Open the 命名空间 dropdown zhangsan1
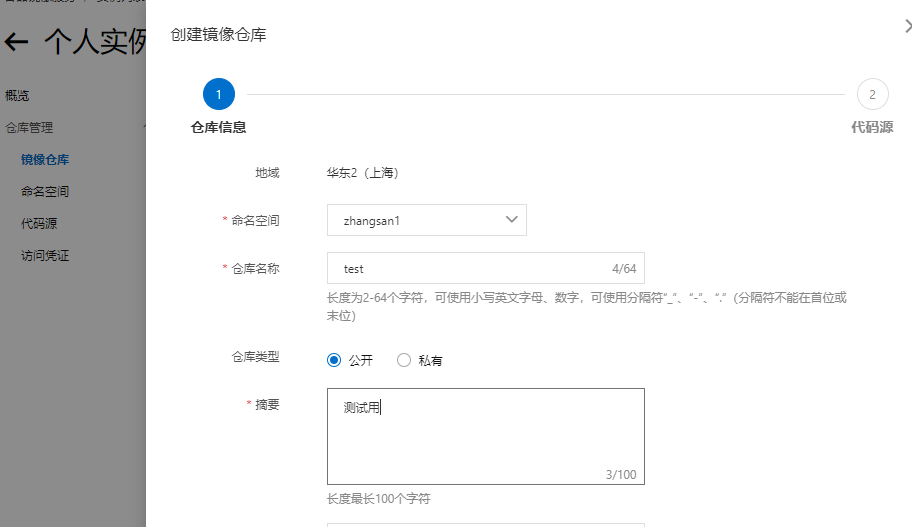This screenshot has width=912, height=527. point(427,220)
